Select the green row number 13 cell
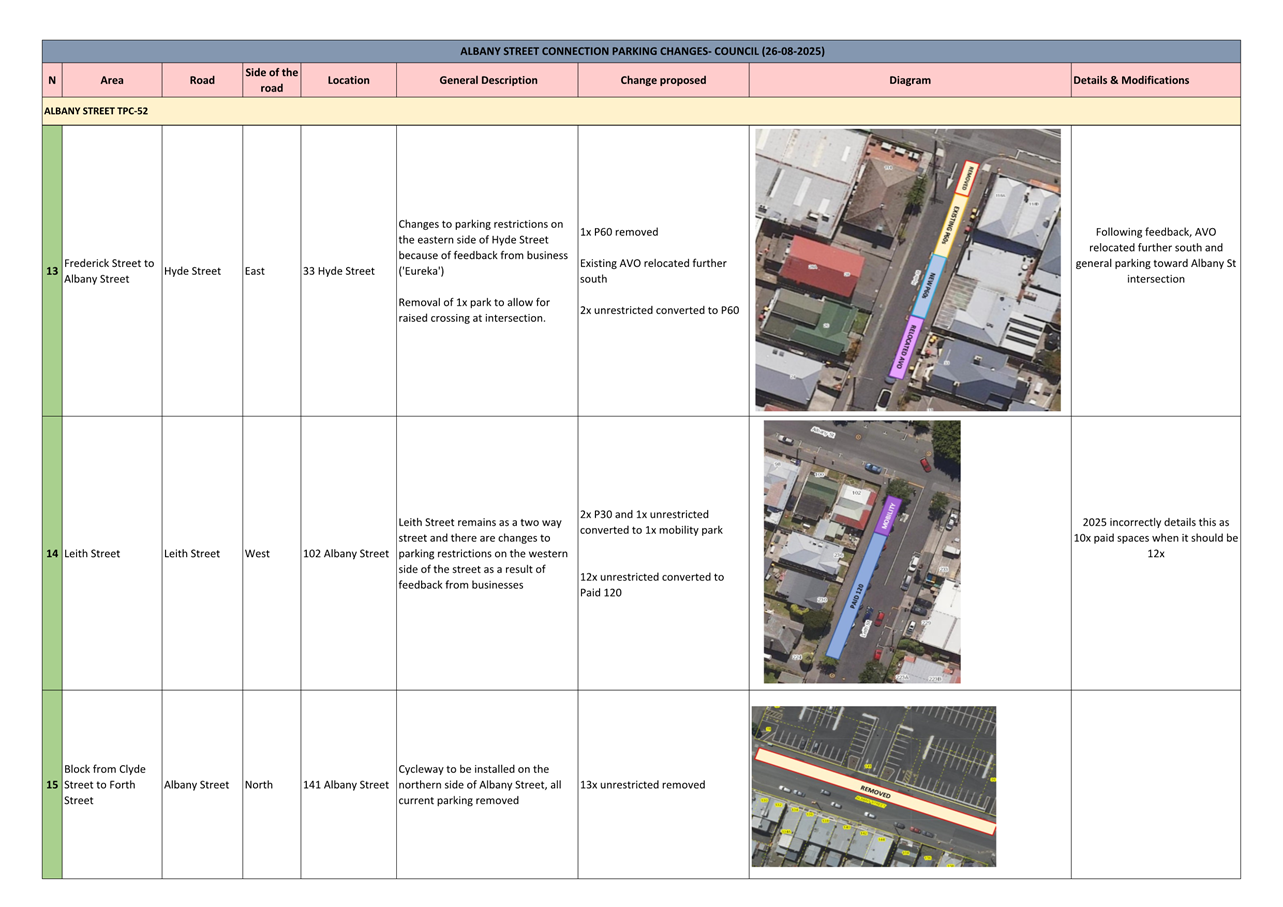This screenshot has height=907, width=1283. 52,271
